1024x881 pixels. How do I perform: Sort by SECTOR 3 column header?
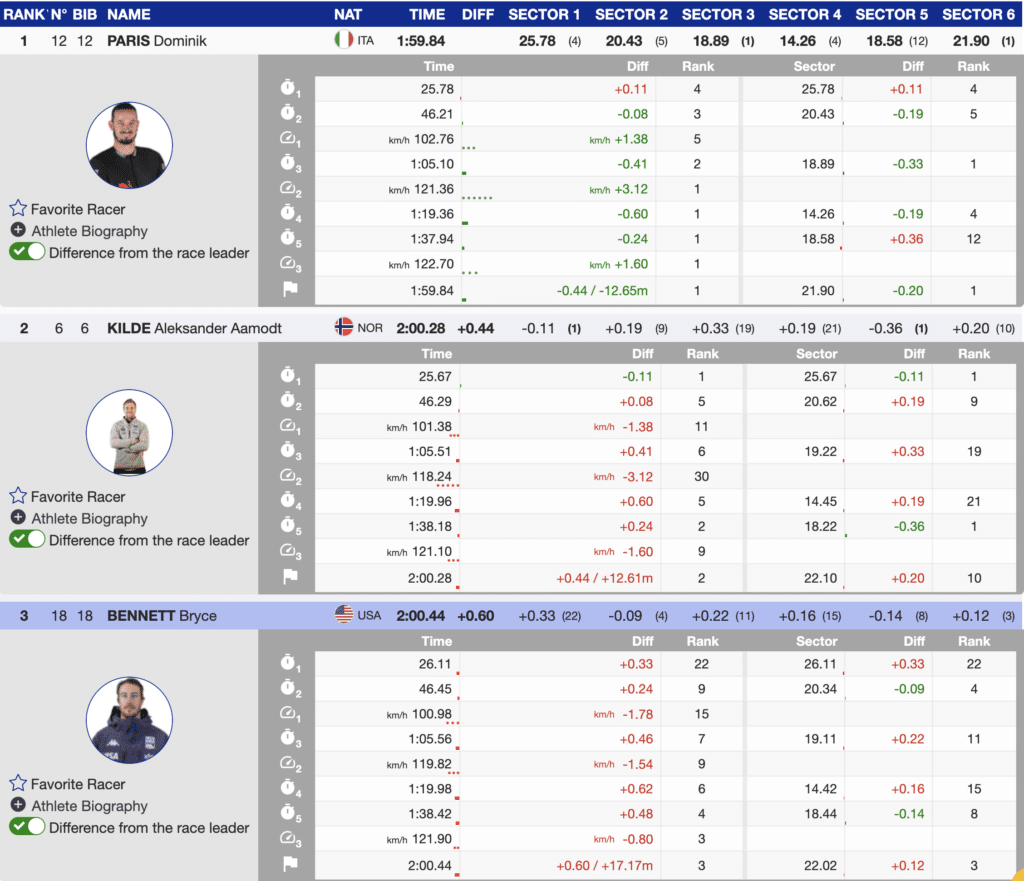point(718,15)
